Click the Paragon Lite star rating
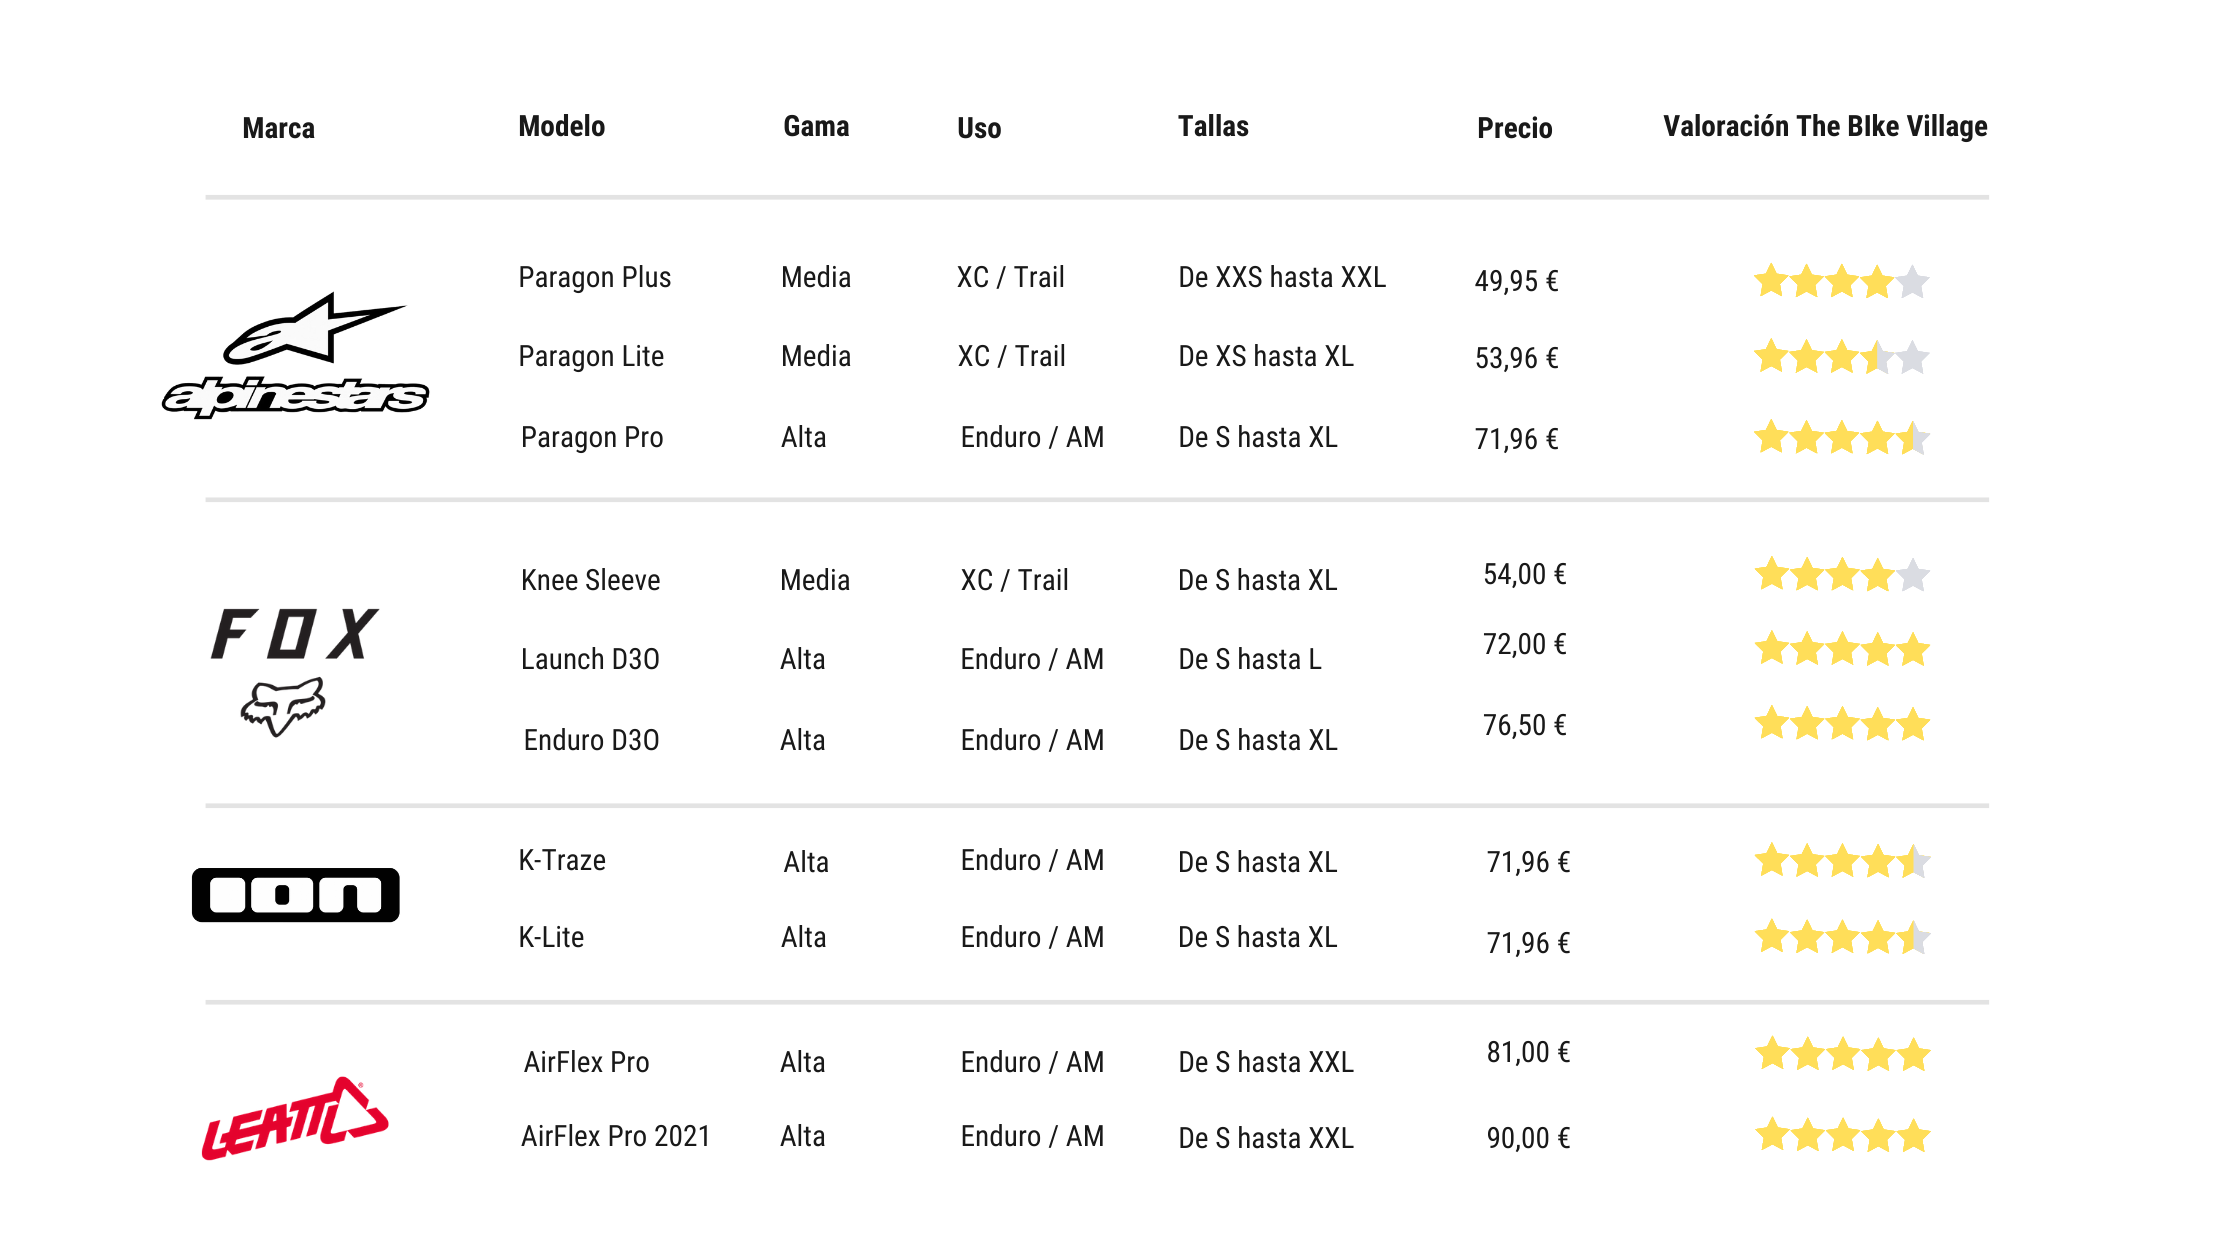This screenshot has width=2240, height=1260. pyautogui.click(x=1841, y=357)
